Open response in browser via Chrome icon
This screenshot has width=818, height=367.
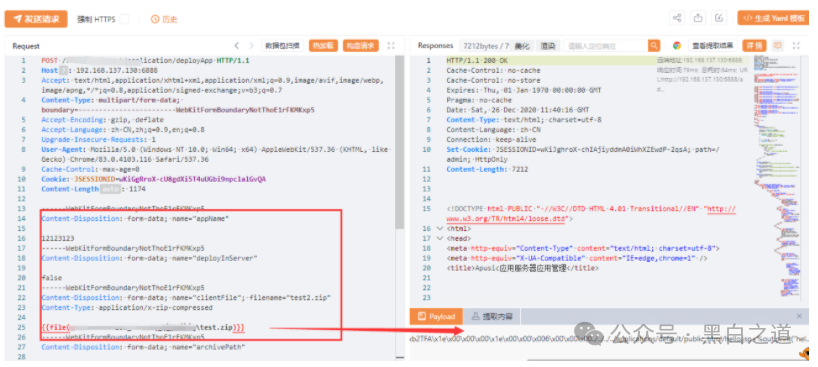[677, 46]
